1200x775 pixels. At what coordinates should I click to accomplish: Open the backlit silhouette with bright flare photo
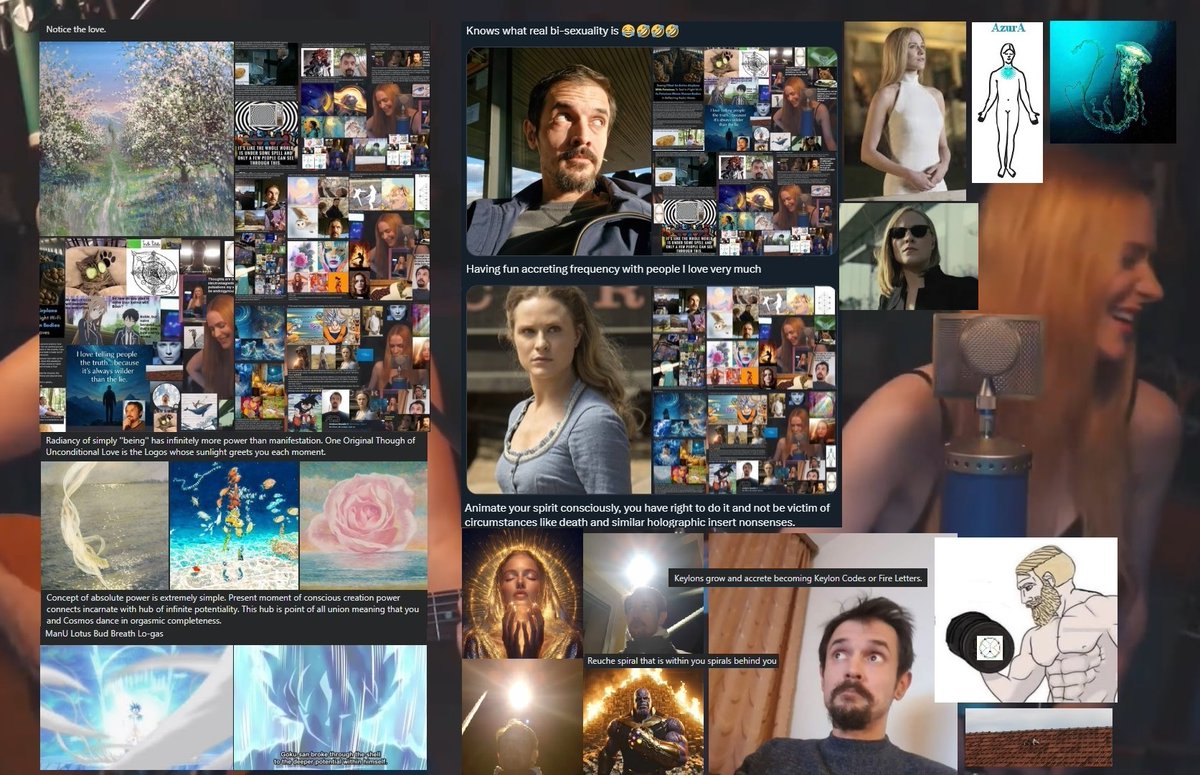(522, 717)
